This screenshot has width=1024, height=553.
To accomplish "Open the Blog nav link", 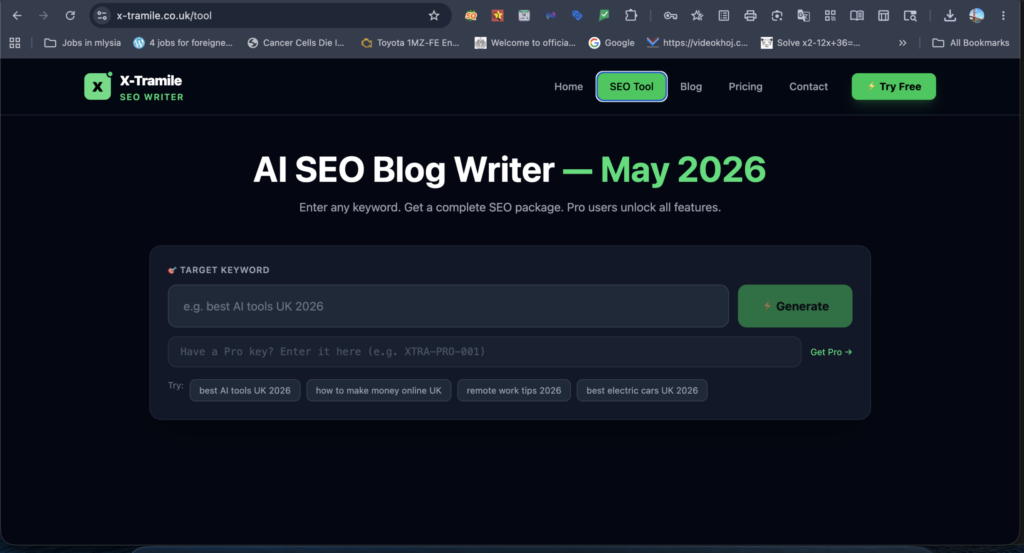I will [x=691, y=86].
